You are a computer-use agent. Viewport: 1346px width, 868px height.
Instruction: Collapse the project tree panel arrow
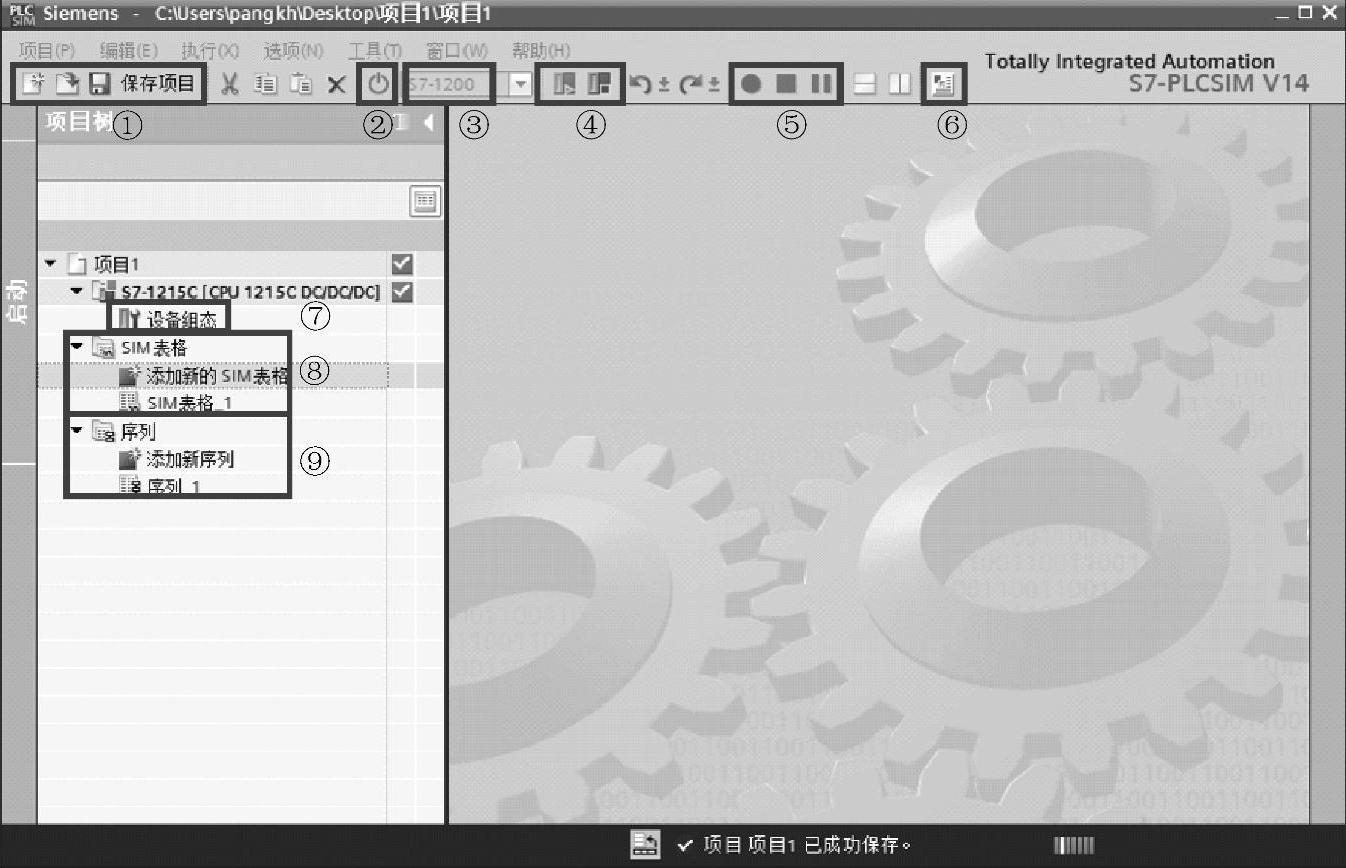point(429,123)
